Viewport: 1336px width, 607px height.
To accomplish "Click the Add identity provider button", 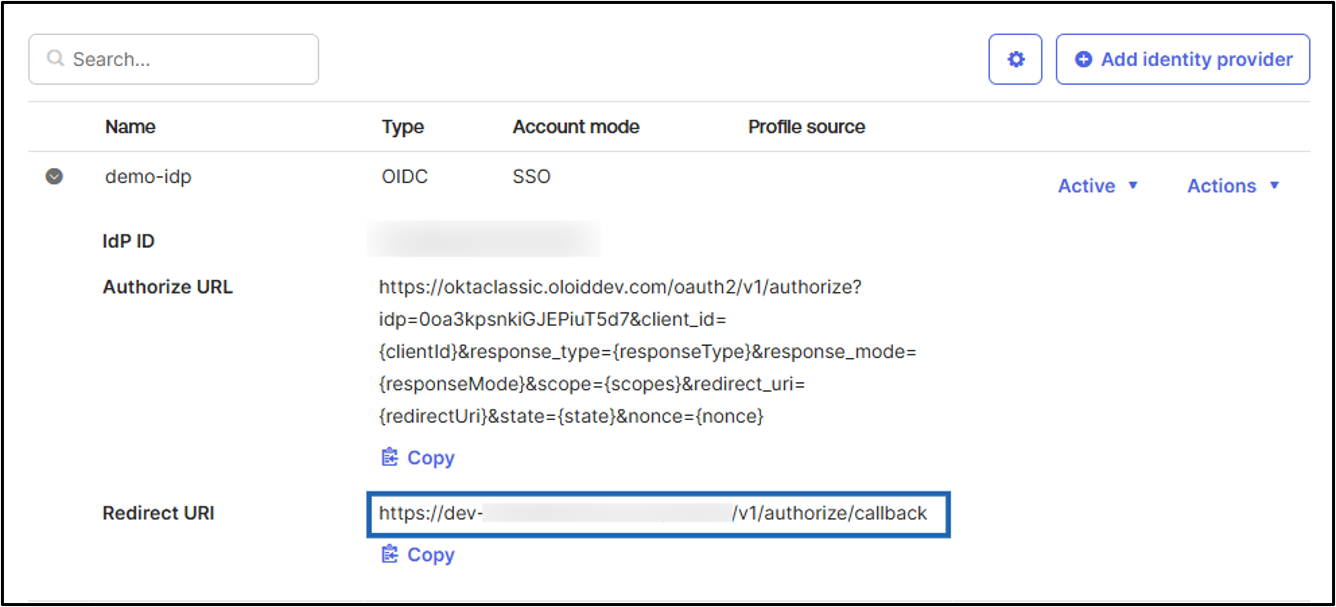I will (x=1183, y=60).
